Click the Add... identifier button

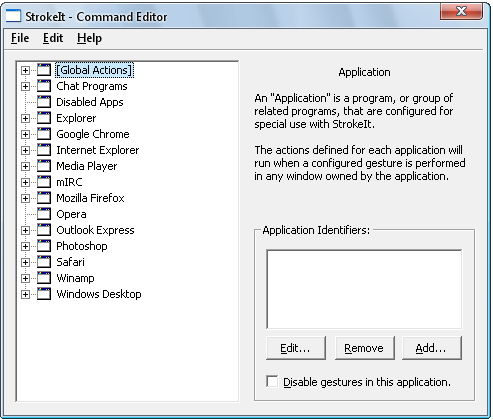pos(432,348)
